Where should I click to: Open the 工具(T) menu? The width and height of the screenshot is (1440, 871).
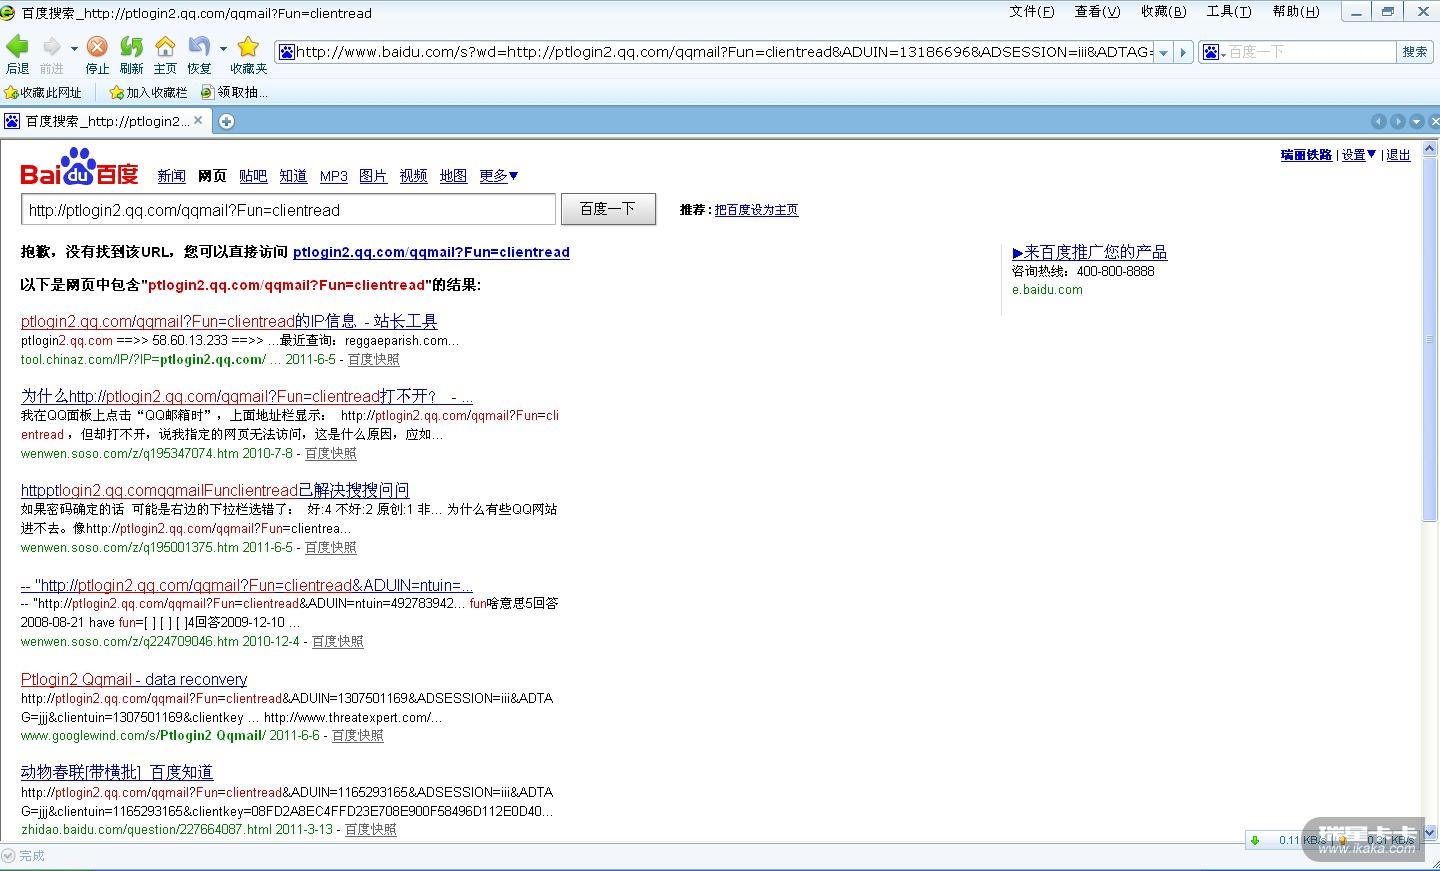[1229, 12]
